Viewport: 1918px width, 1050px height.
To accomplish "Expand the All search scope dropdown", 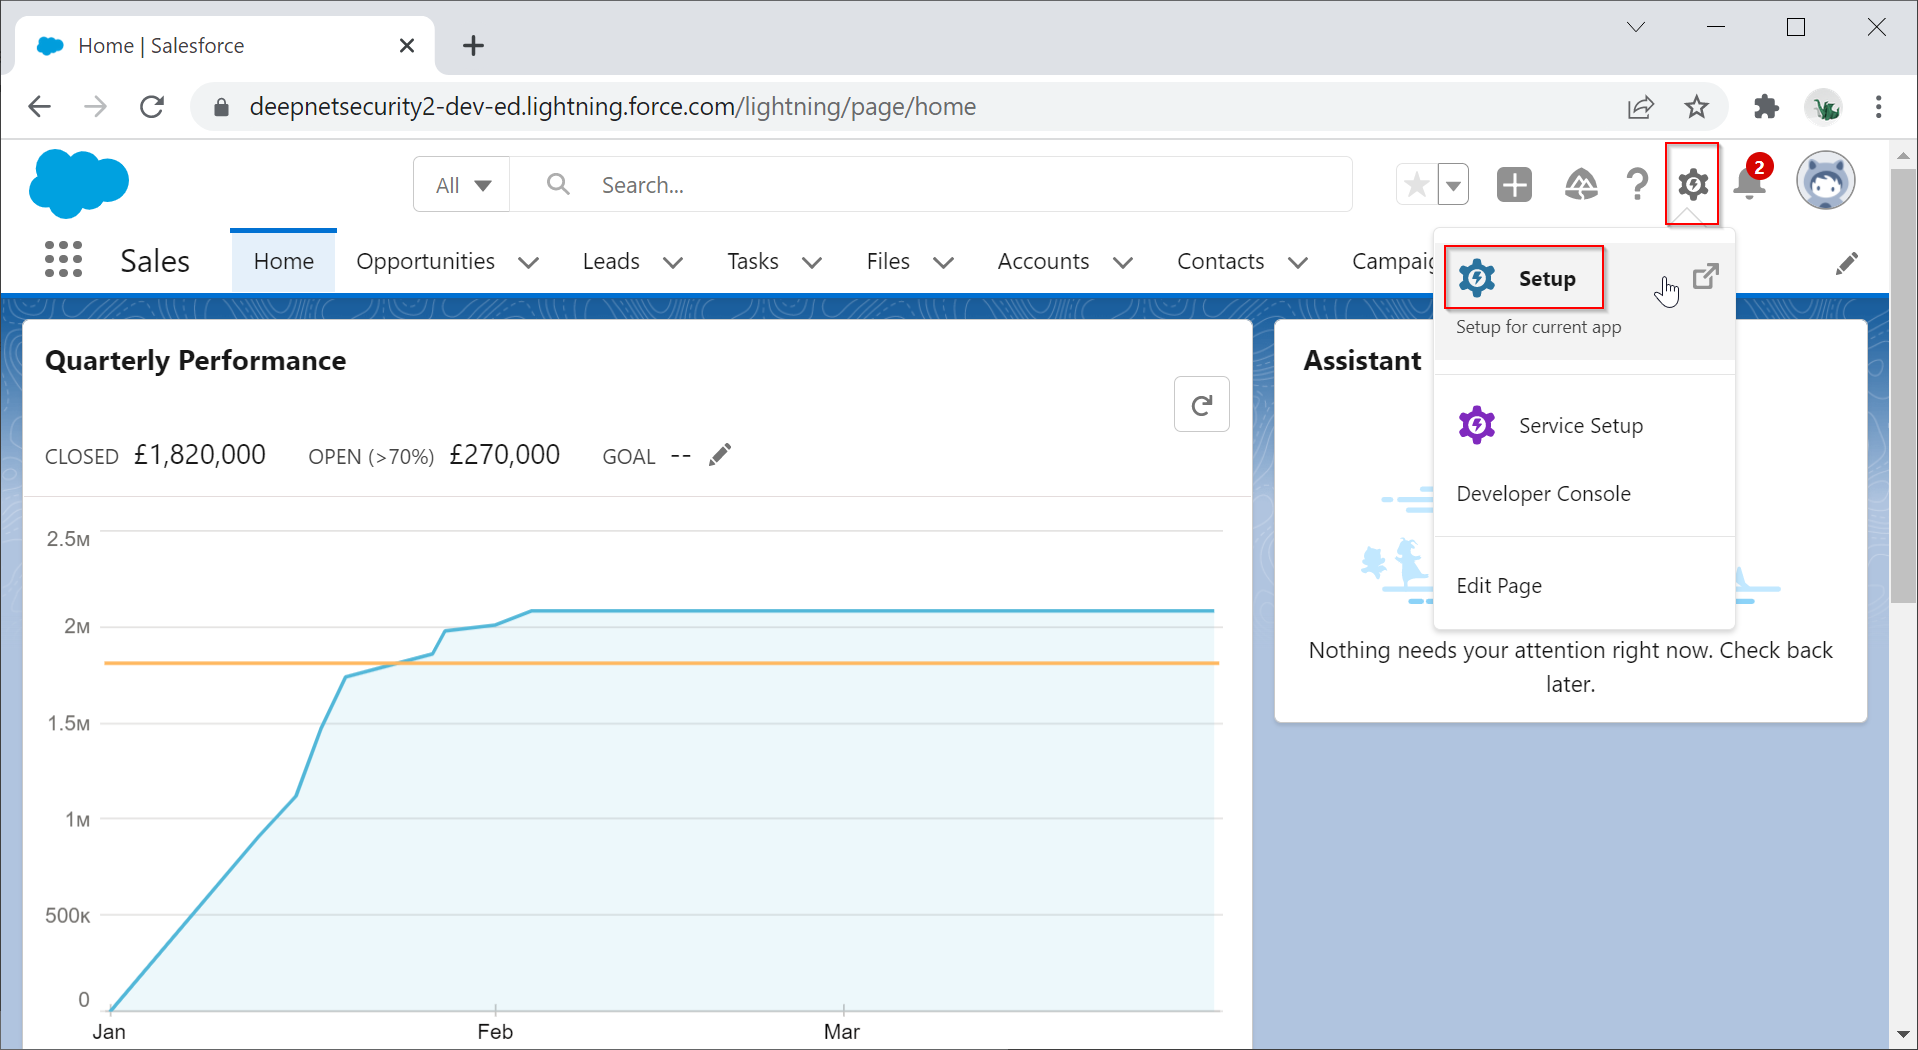I will coord(462,185).
